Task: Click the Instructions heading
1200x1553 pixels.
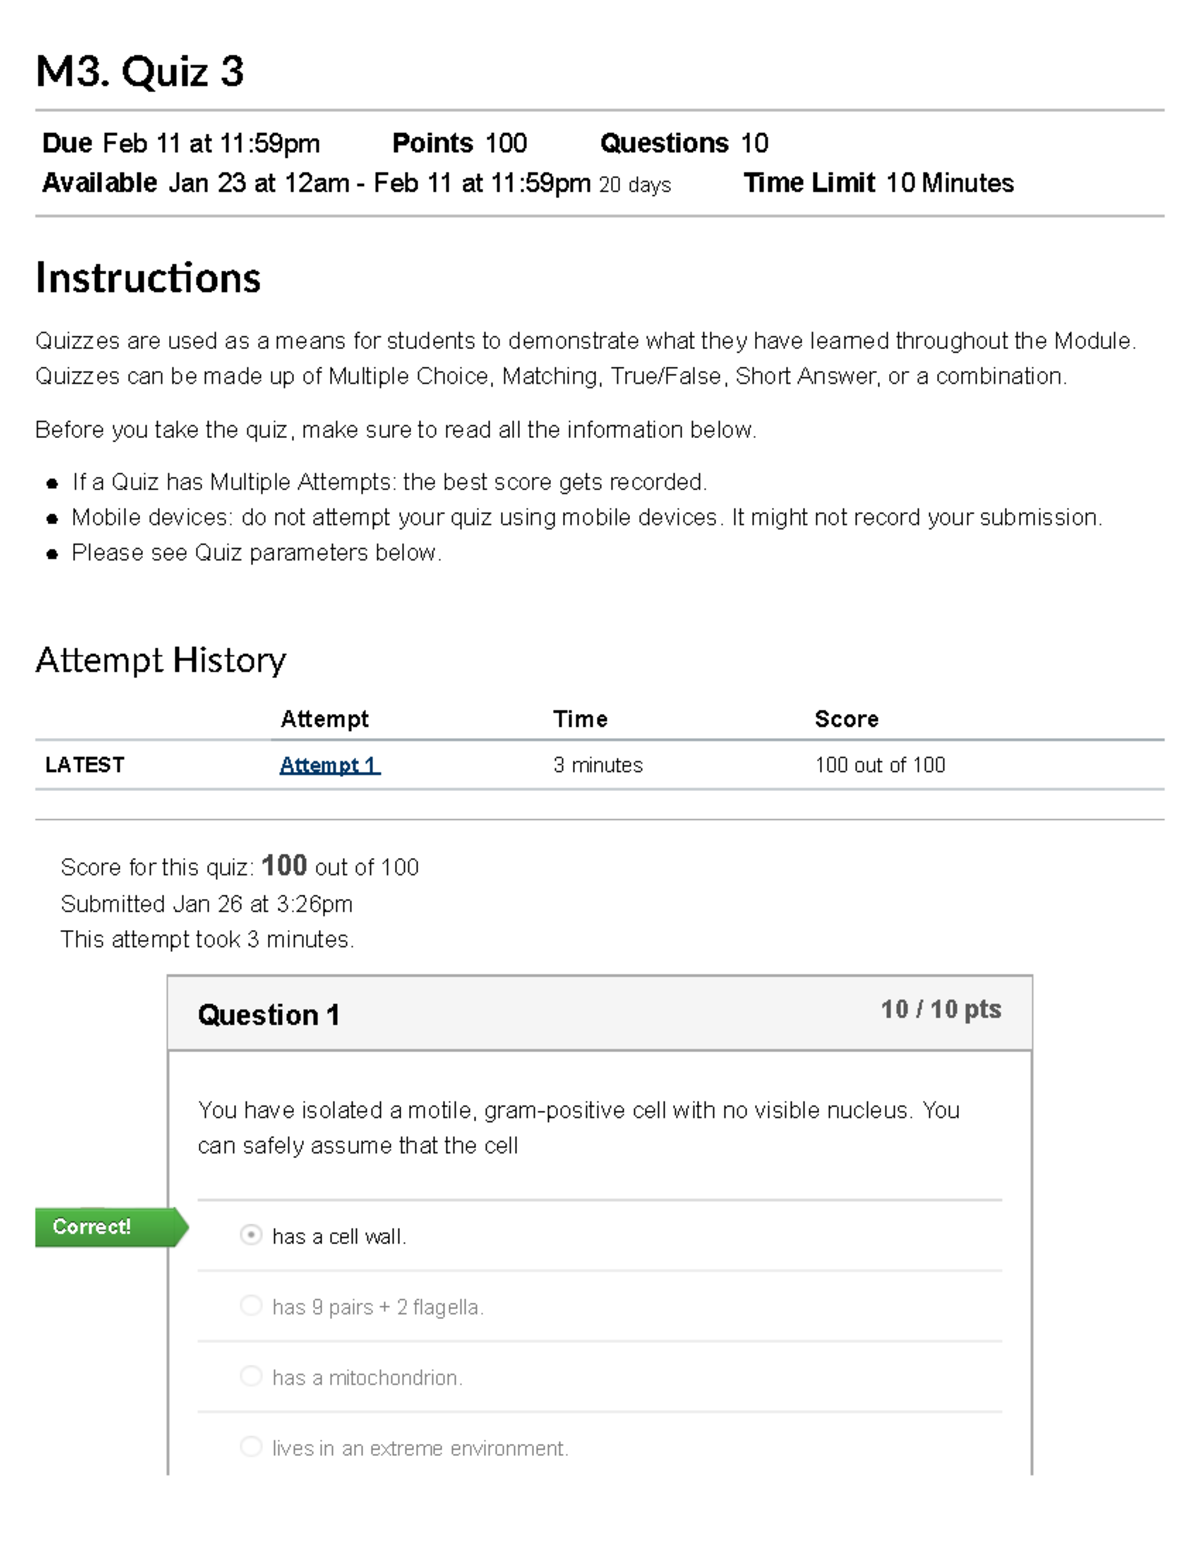Action: click(x=148, y=278)
